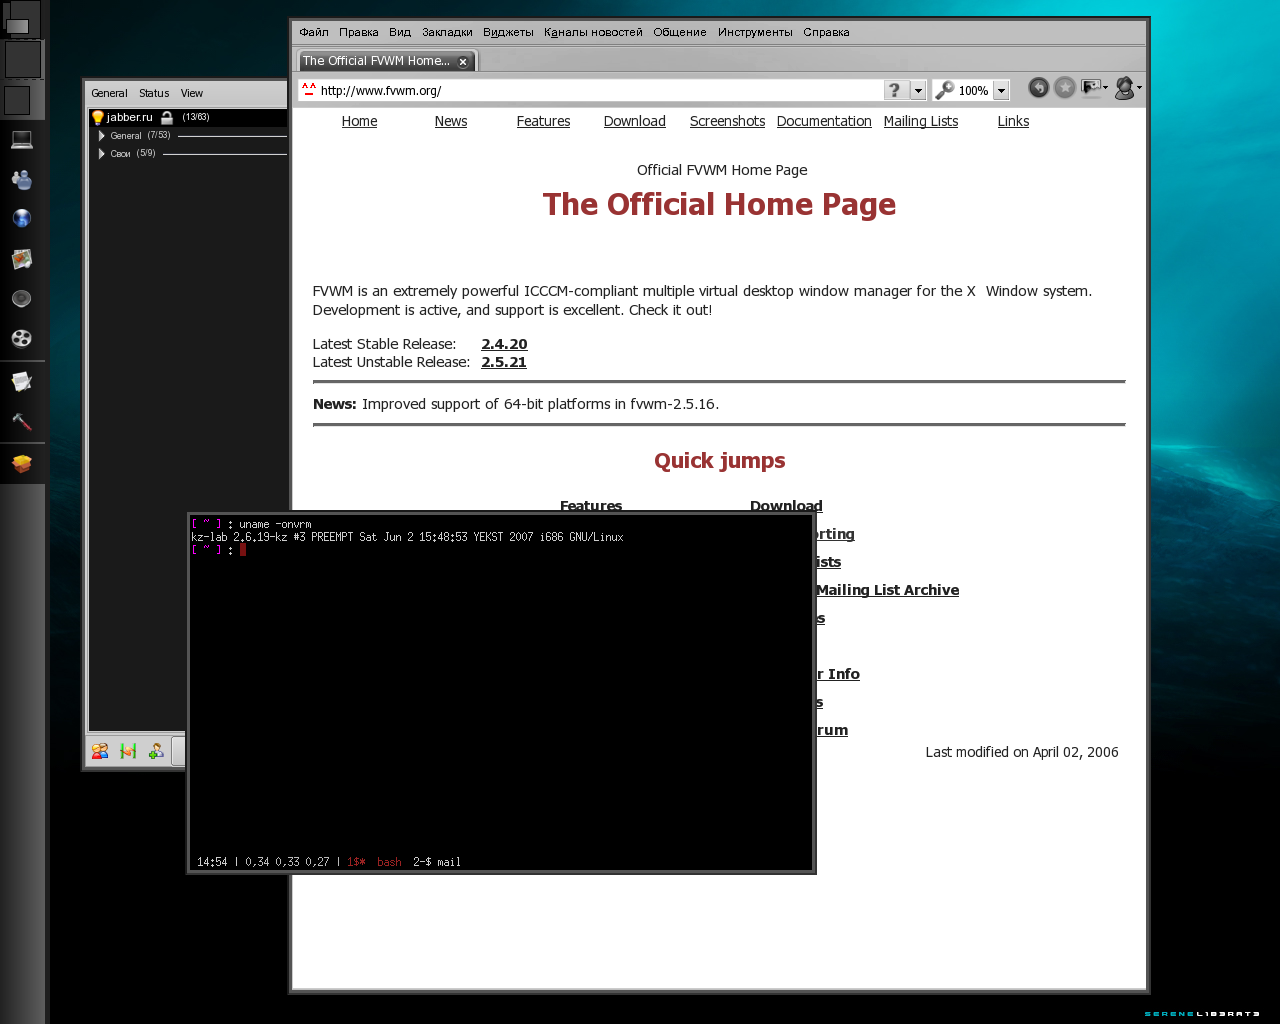Open the Виджеты menu
Viewport: 1280px width, 1024px height.
tap(508, 32)
